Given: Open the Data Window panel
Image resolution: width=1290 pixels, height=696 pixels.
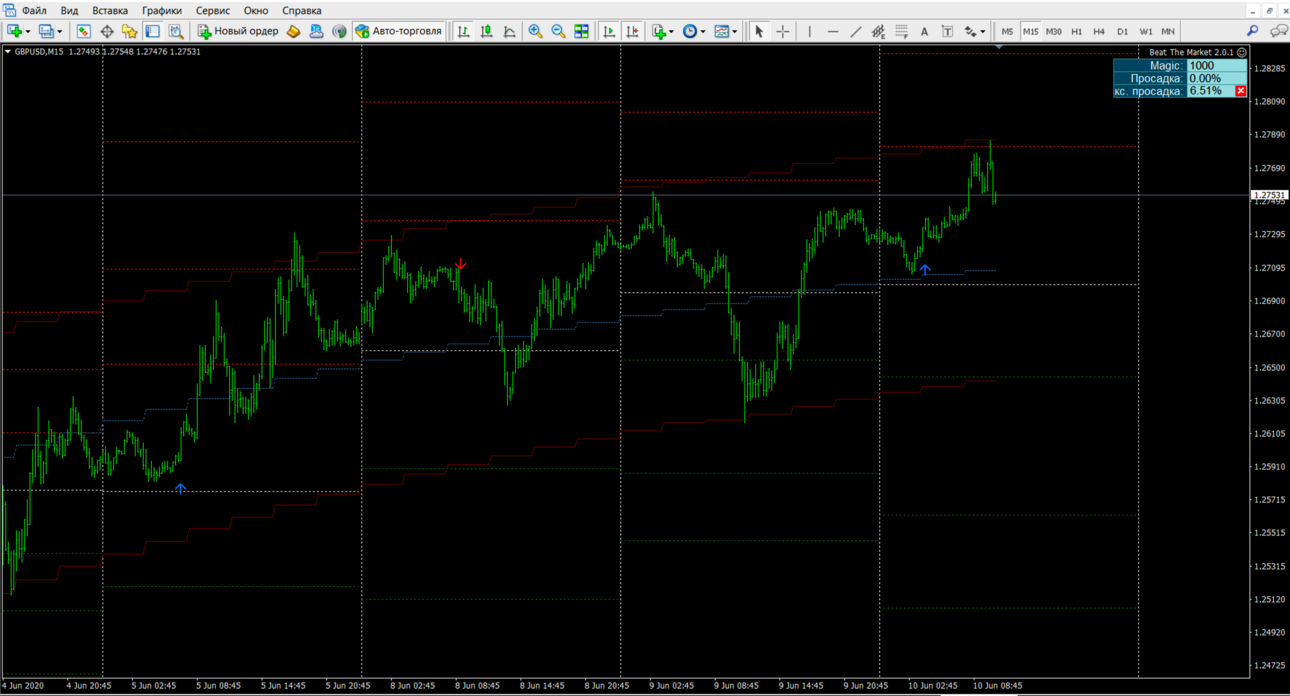Looking at the screenshot, I should [107, 31].
